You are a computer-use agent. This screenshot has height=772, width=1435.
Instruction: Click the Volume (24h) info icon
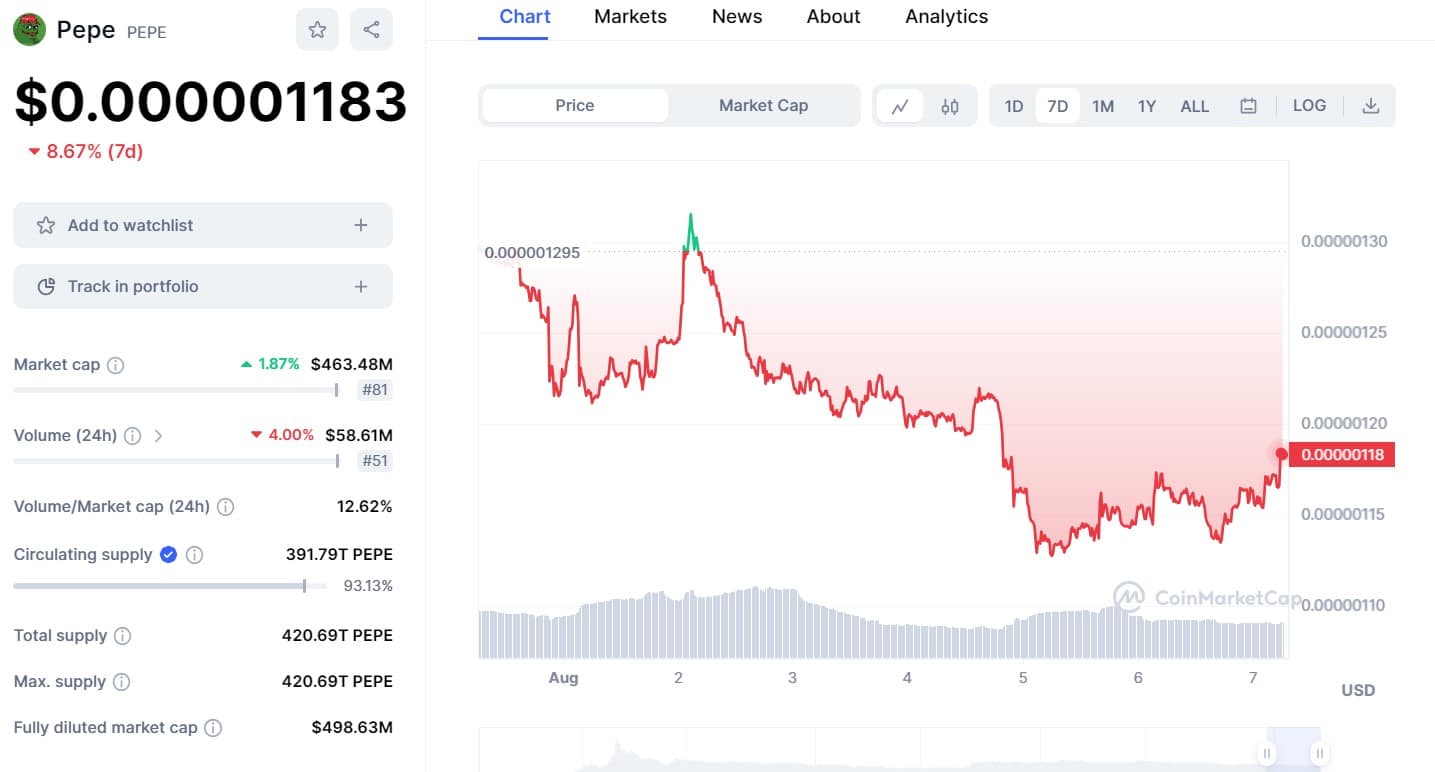tap(132, 436)
